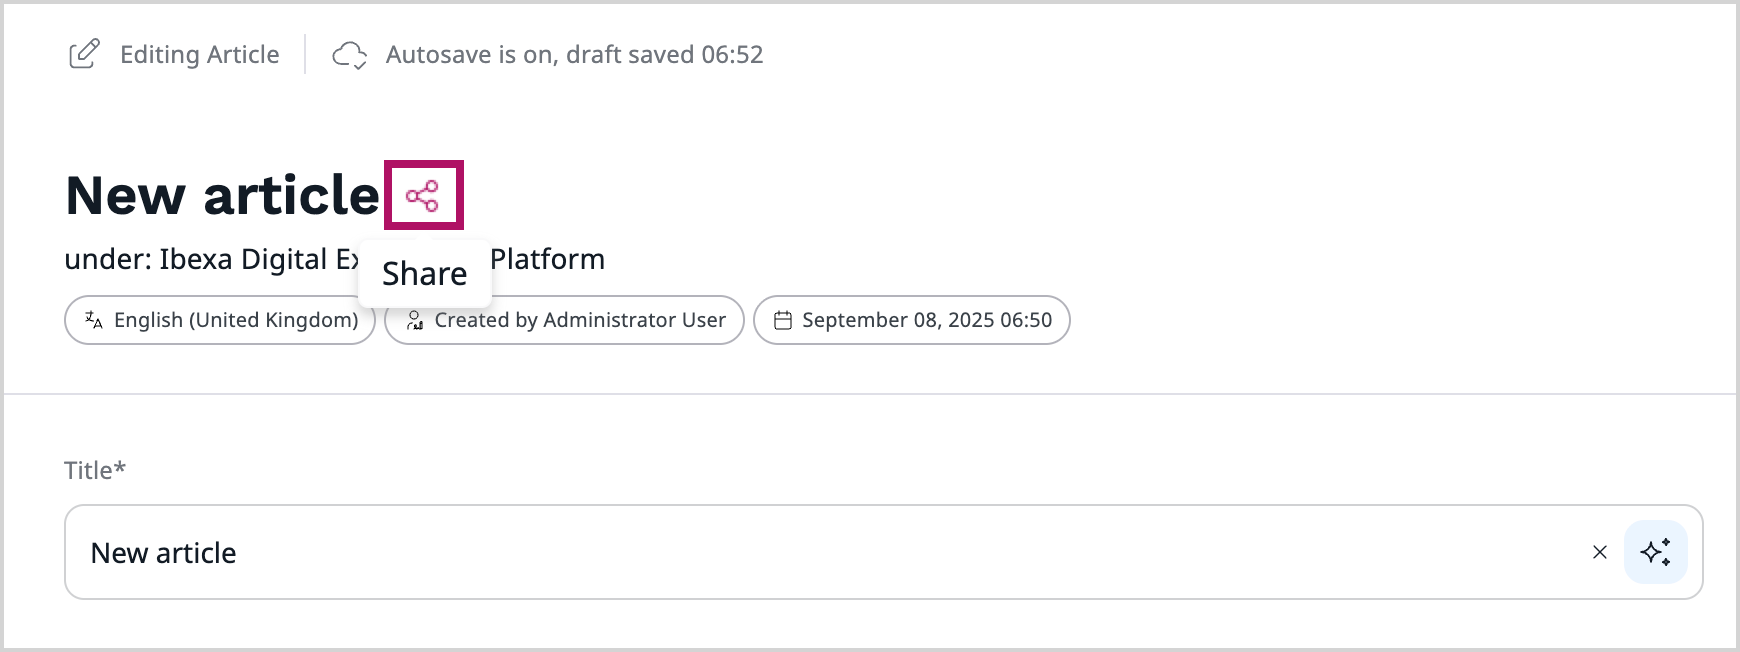
Task: Click the vertical separator after Editing Article
Action: [305, 54]
